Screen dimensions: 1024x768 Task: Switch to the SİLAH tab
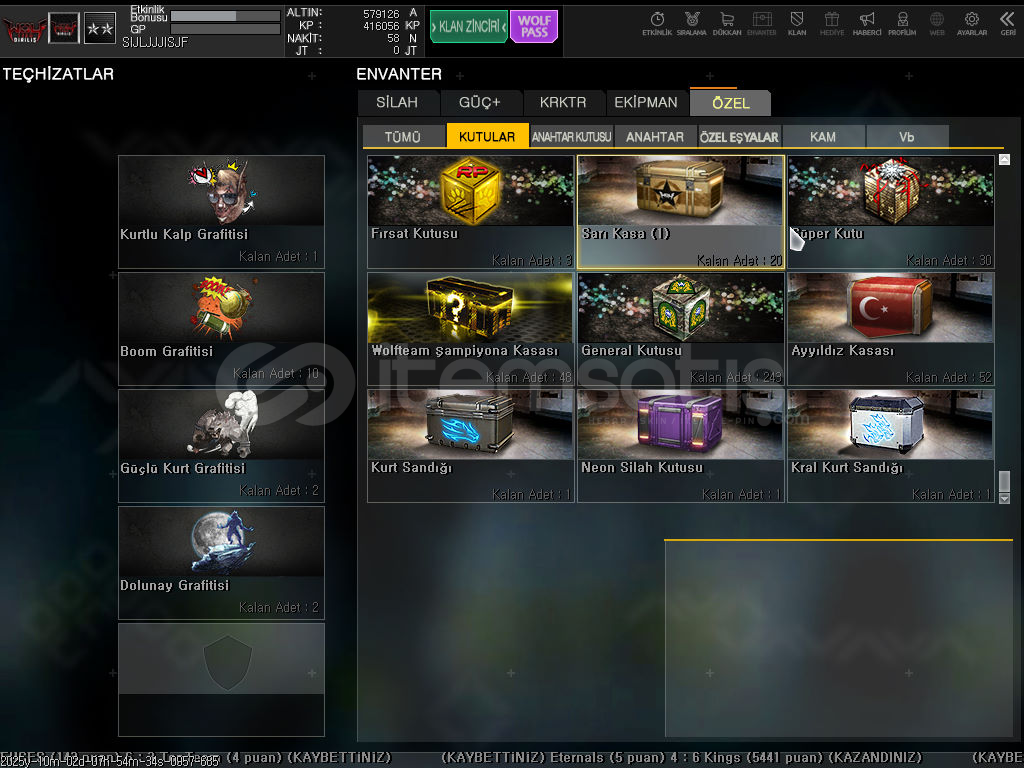pyautogui.click(x=397, y=103)
